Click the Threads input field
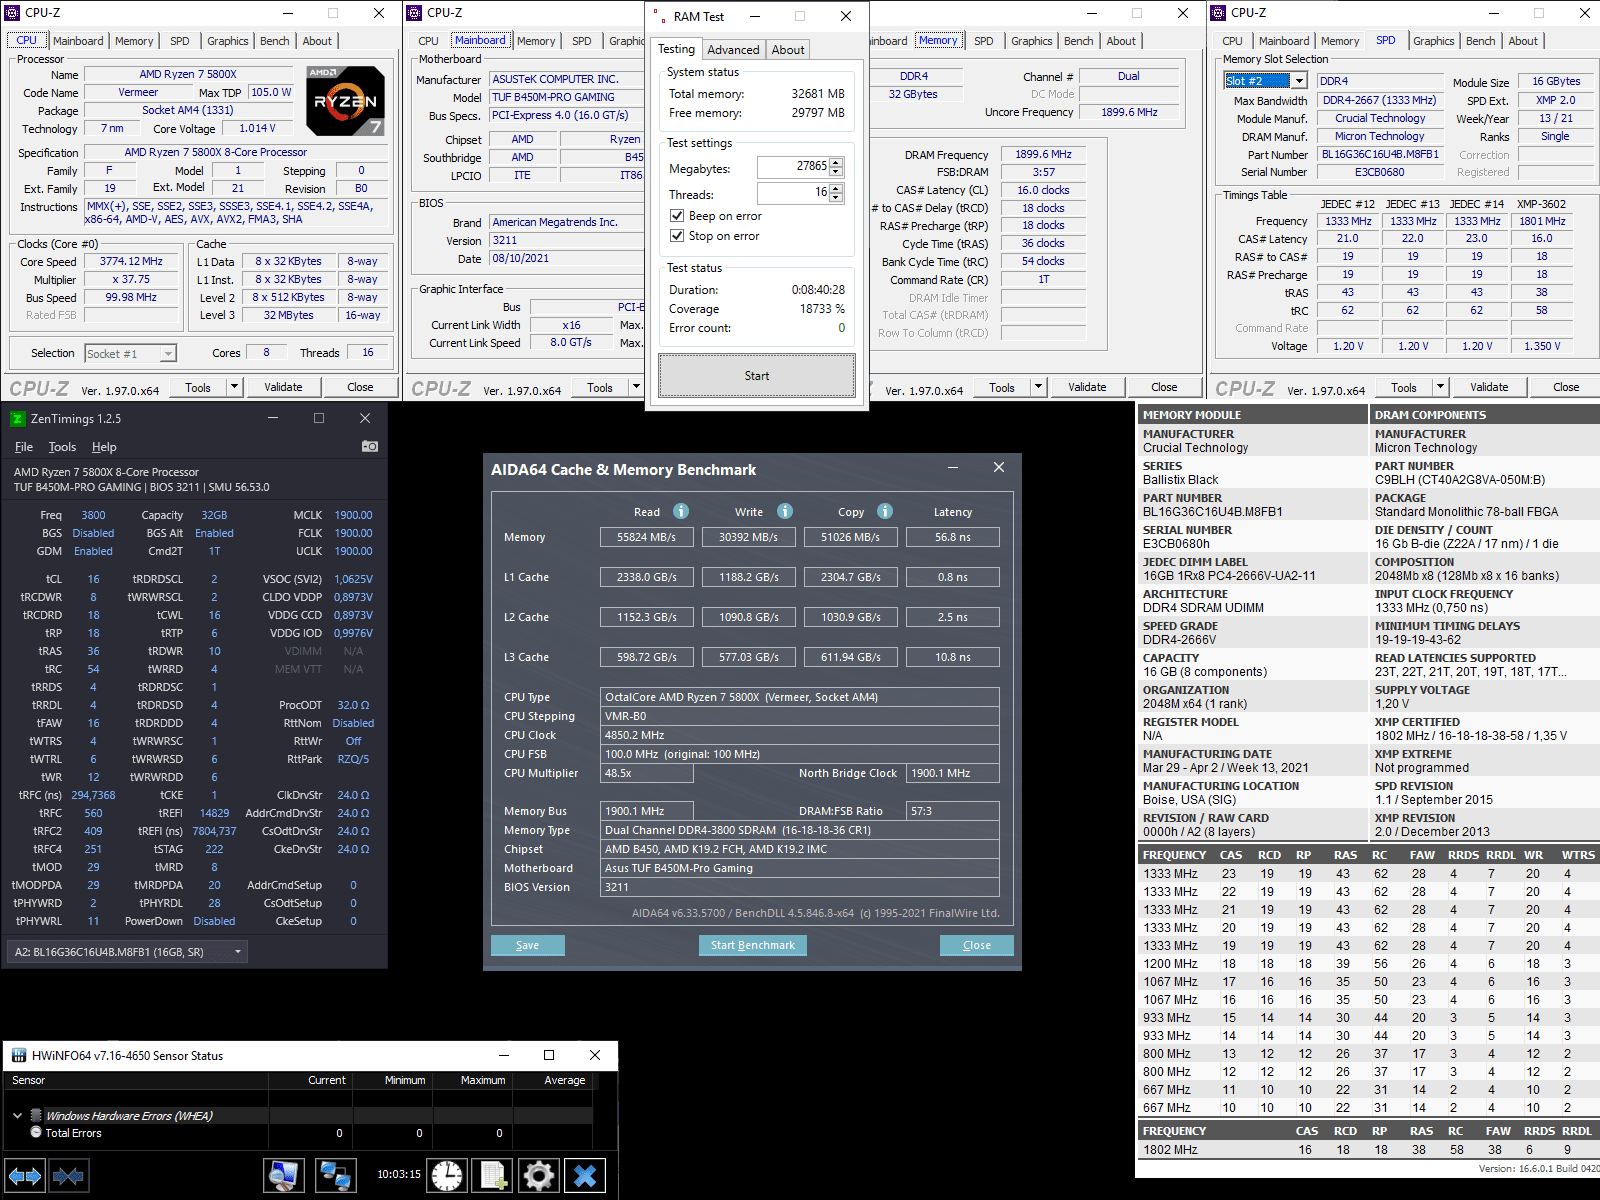The height and width of the screenshot is (1200, 1600). (793, 193)
